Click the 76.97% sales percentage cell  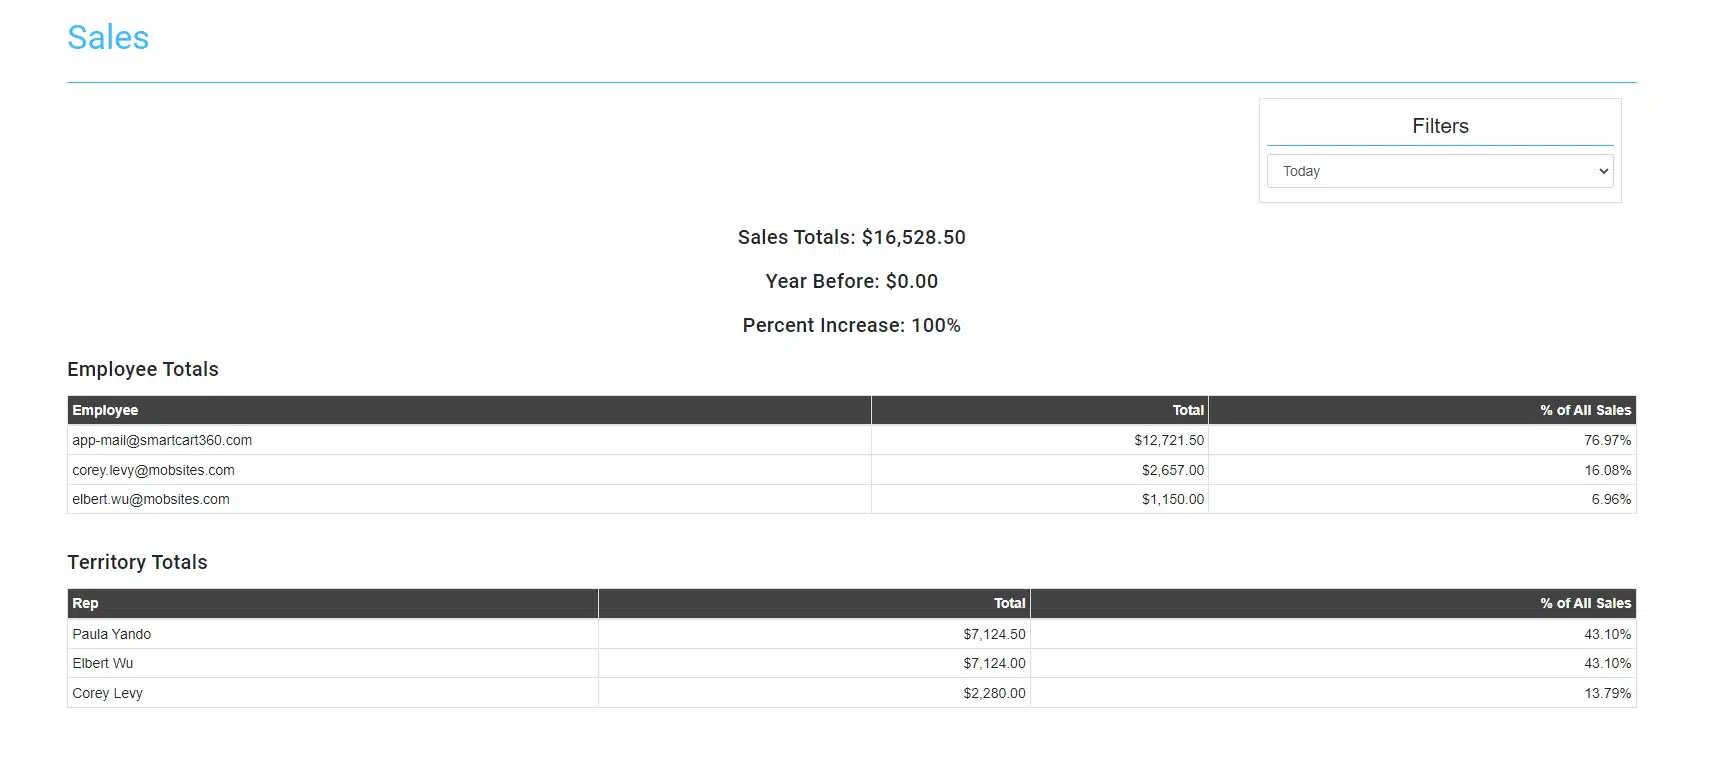(1607, 440)
